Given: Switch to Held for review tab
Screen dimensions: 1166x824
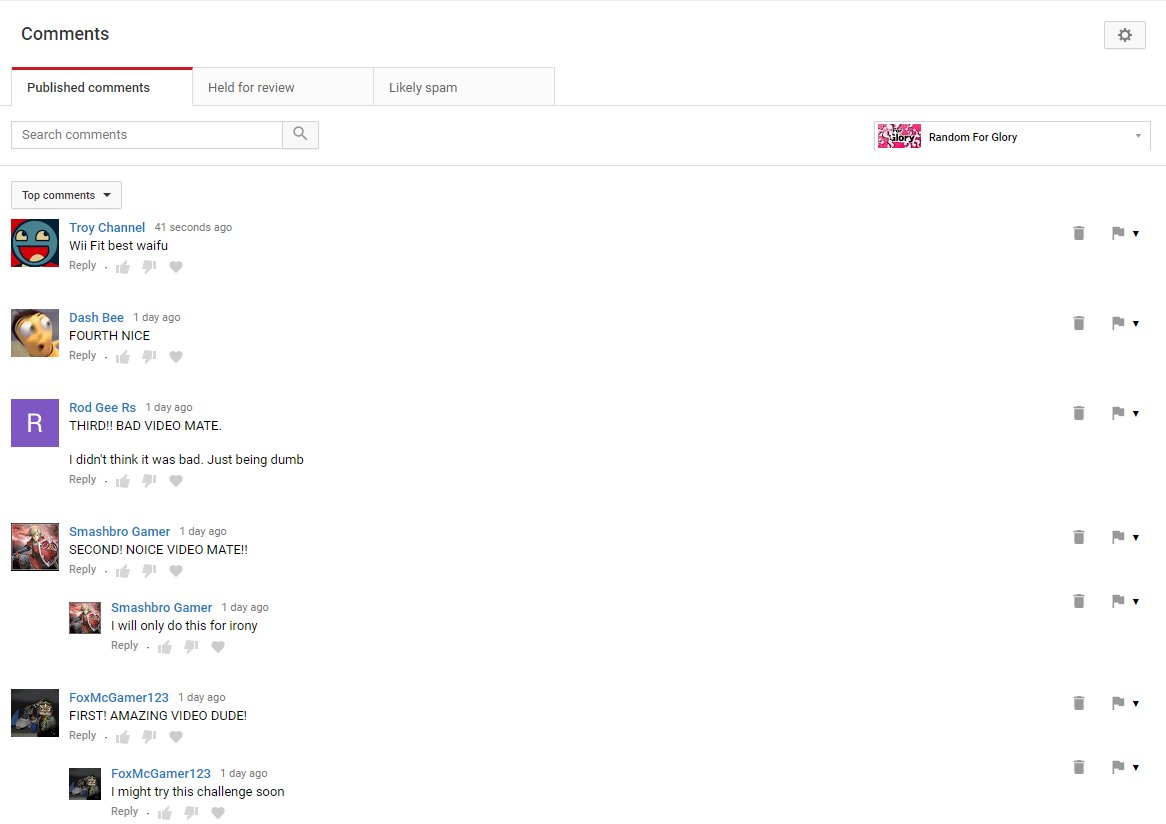Looking at the screenshot, I should pos(283,87).
